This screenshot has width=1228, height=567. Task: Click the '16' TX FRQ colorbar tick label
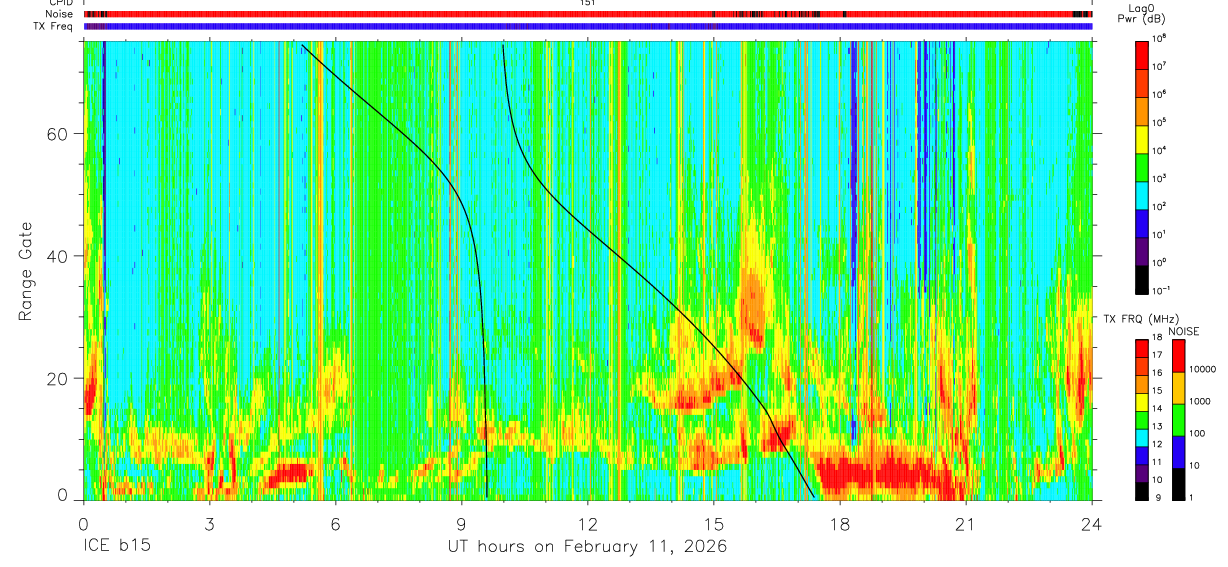[x=1159, y=375]
